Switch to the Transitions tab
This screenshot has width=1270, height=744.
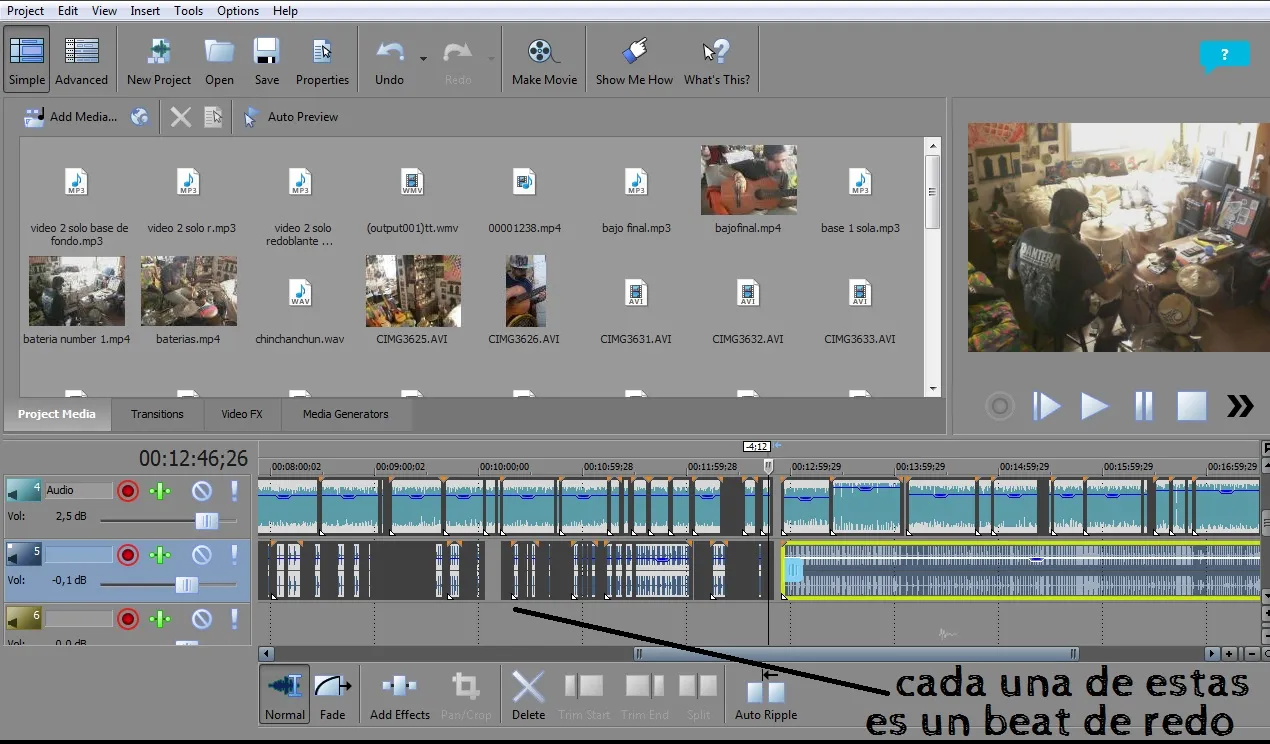[x=157, y=414]
